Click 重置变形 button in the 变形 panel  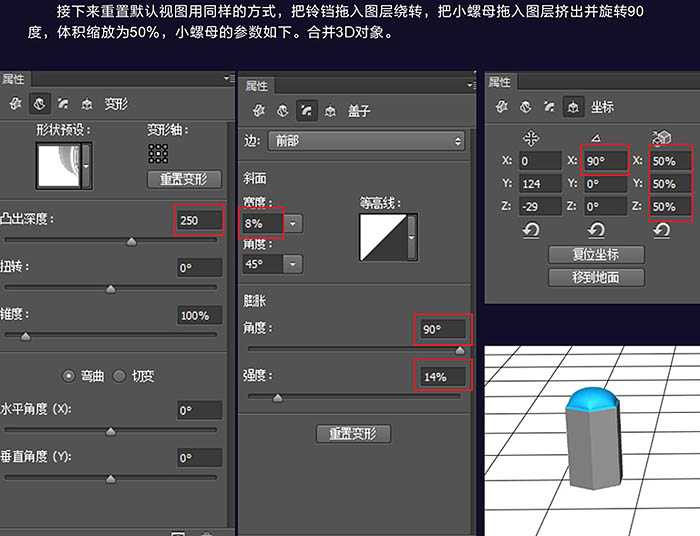184,179
